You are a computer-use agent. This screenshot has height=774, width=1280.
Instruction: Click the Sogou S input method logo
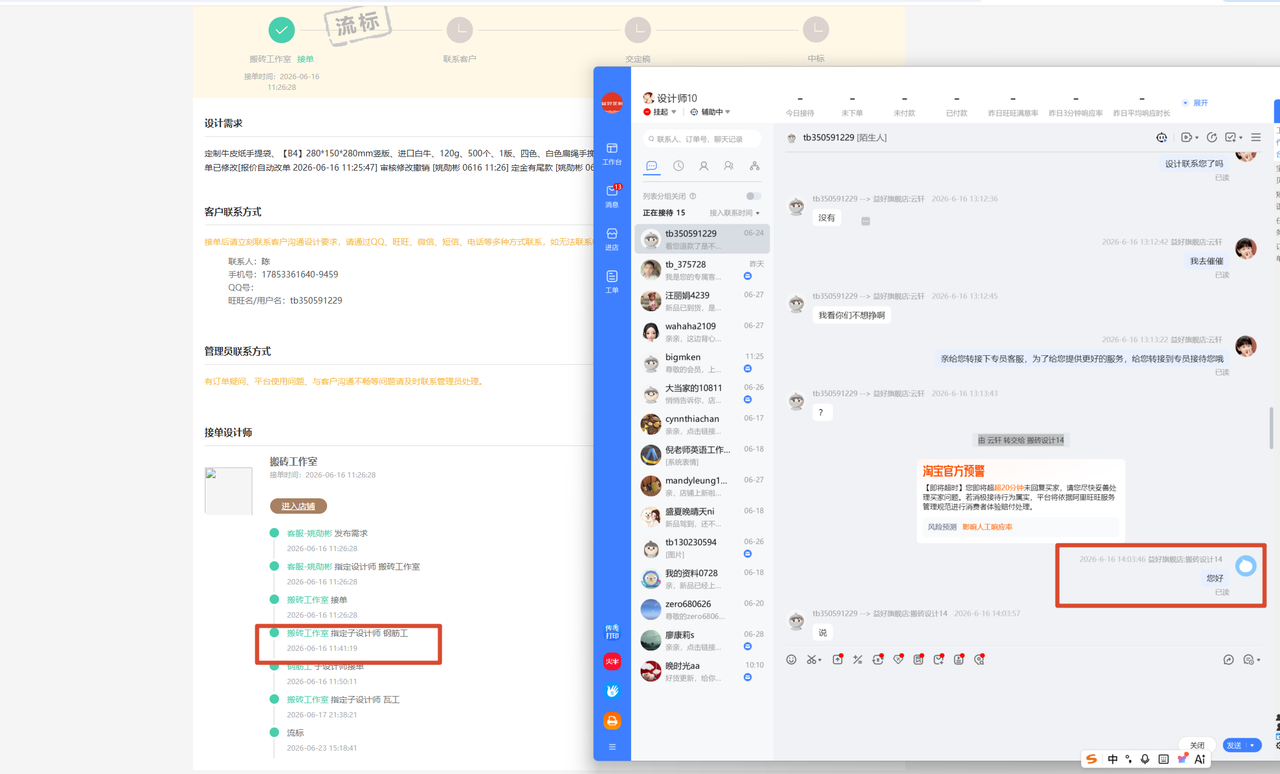click(x=1092, y=760)
